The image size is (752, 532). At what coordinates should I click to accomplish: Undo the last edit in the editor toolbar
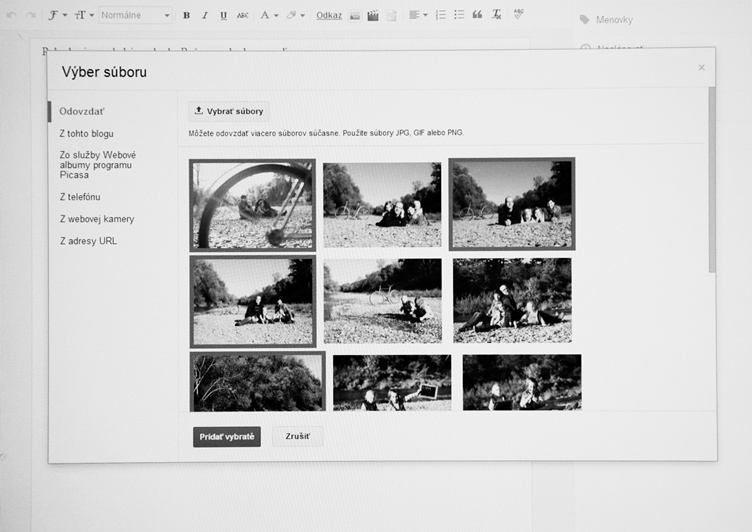pos(12,15)
